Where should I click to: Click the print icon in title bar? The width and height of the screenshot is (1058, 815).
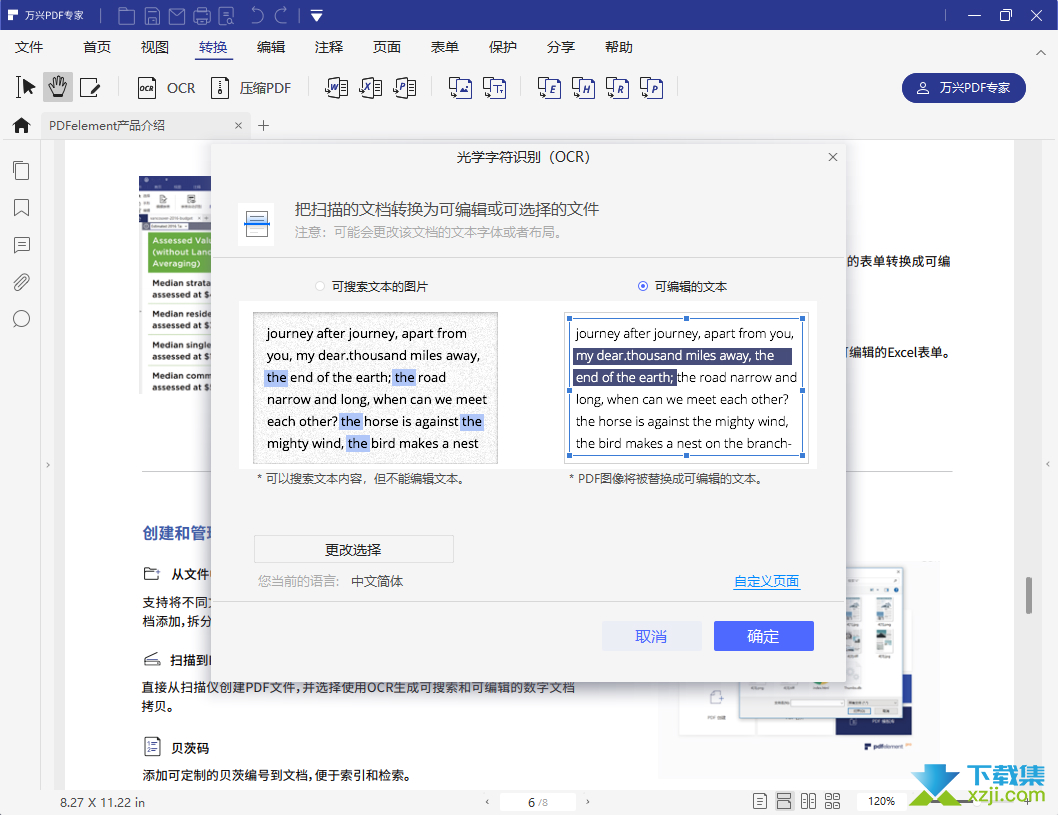[202, 16]
